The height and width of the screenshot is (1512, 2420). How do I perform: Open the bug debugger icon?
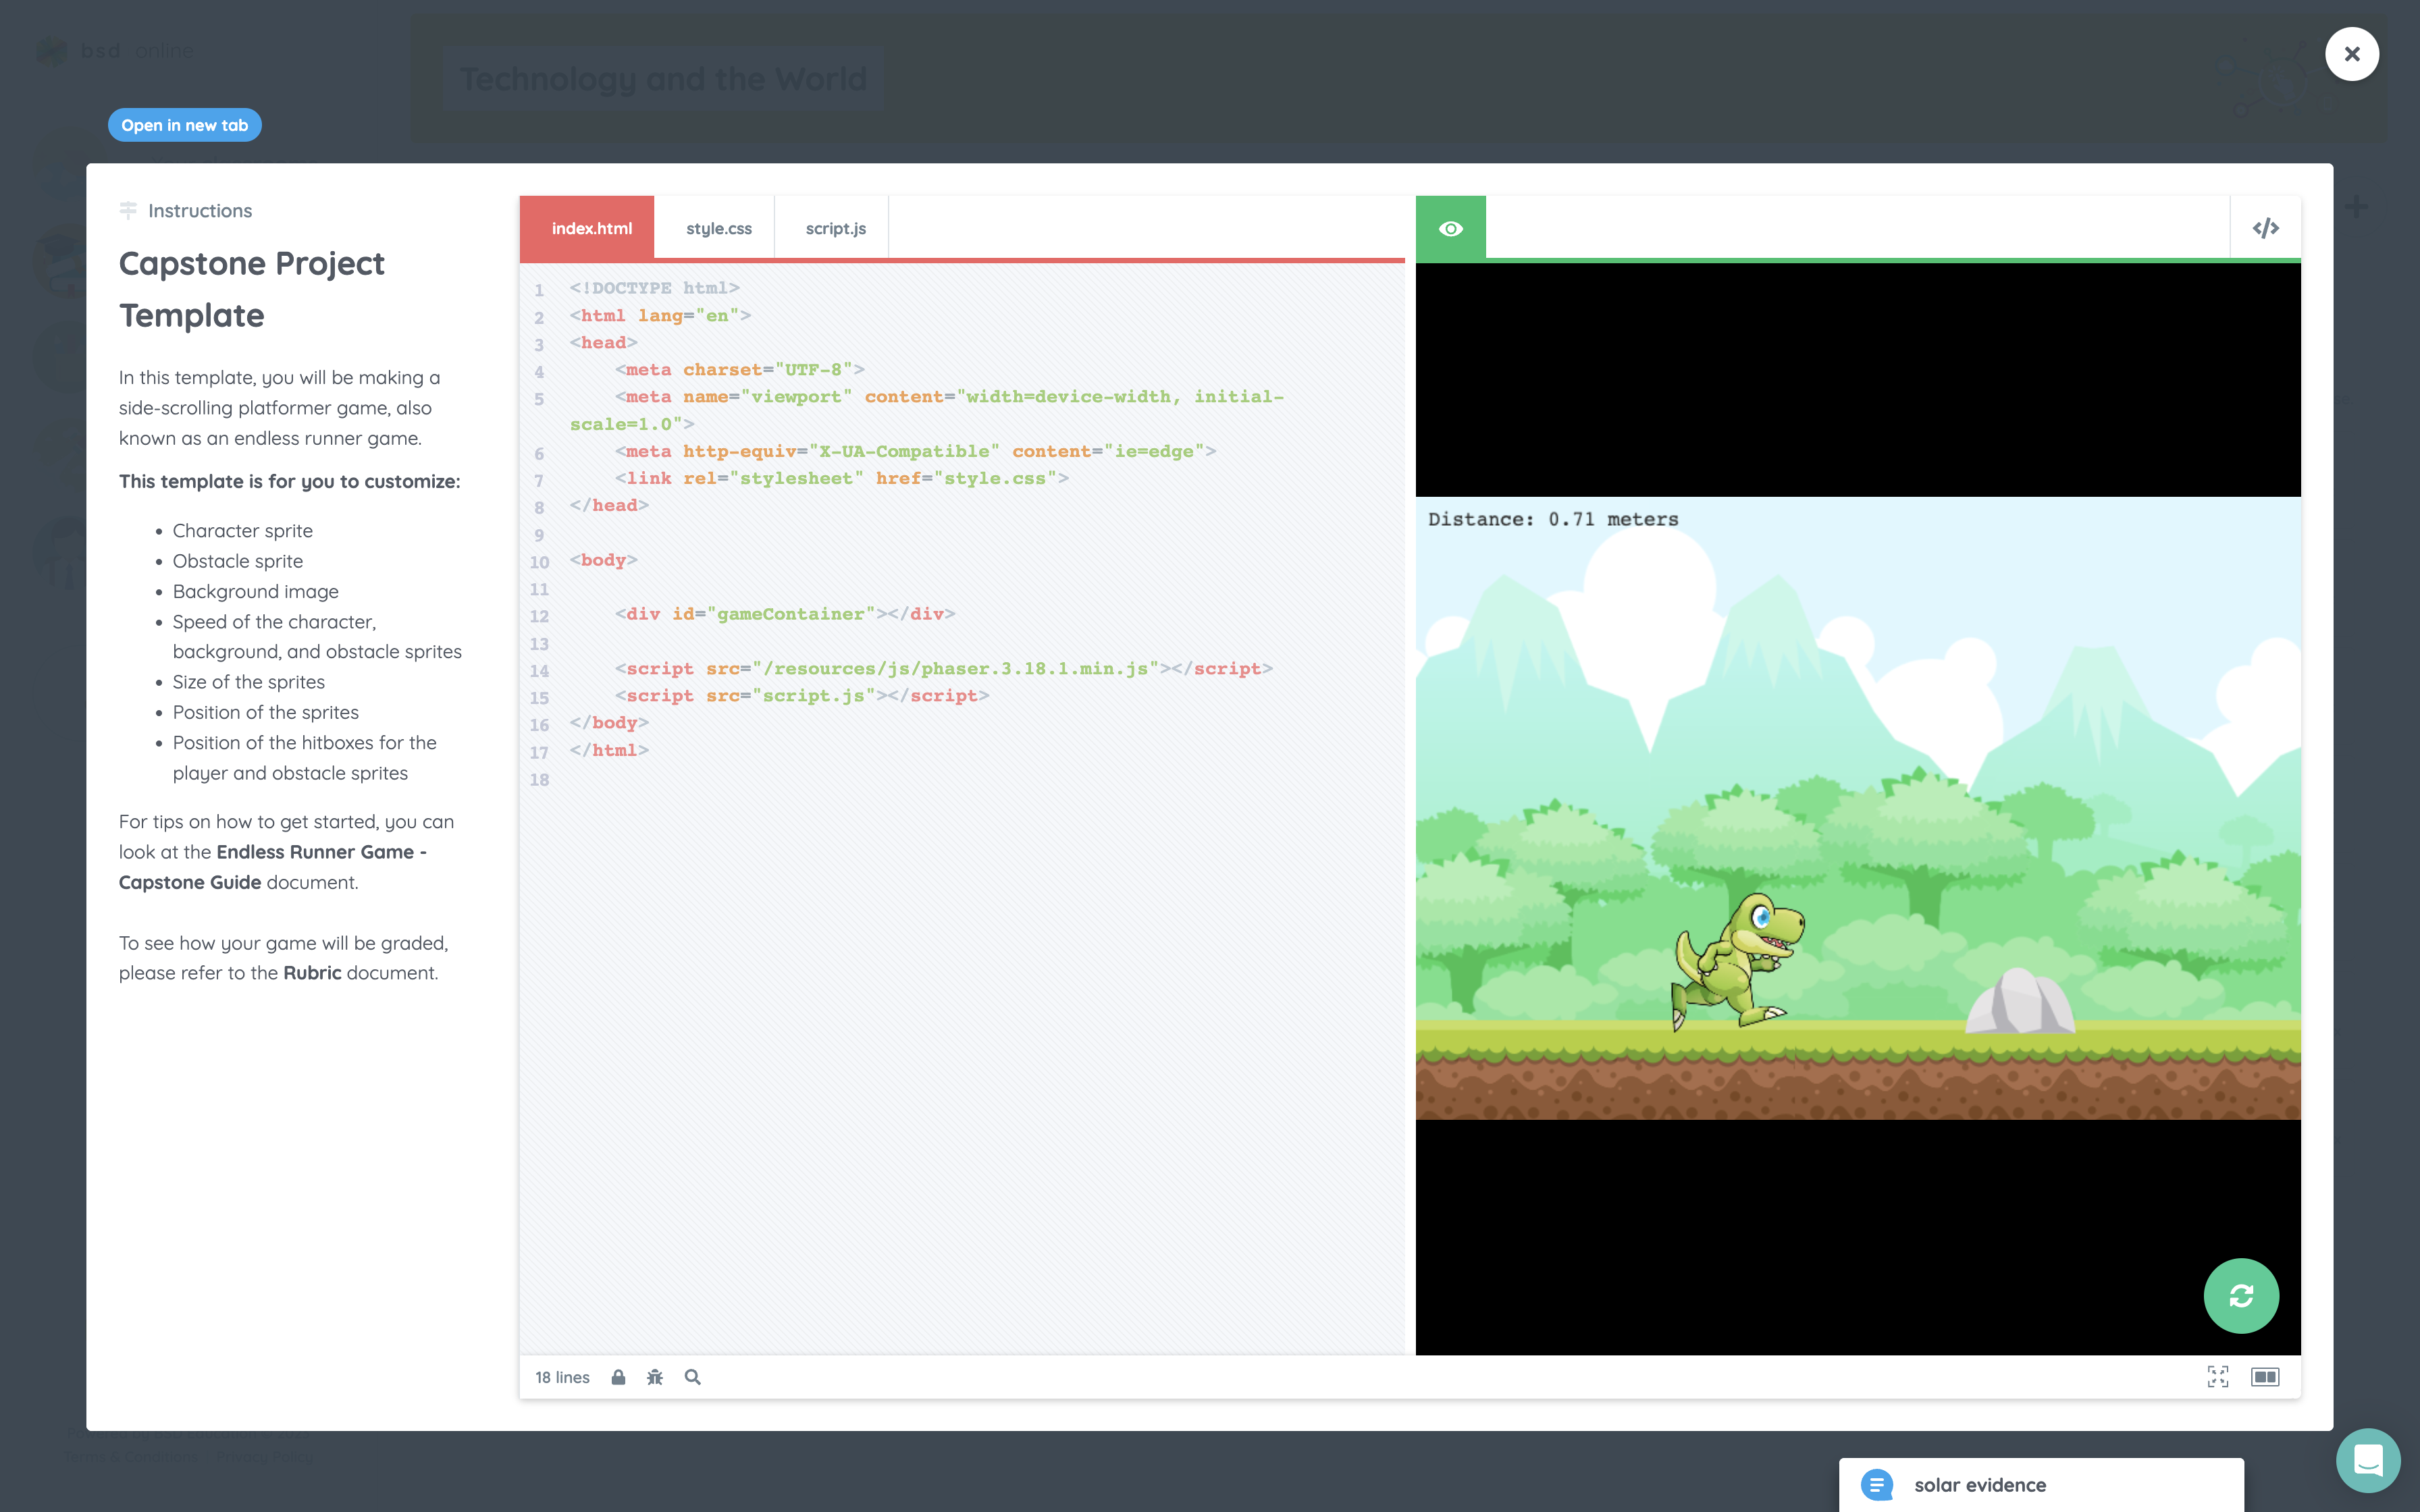[655, 1377]
